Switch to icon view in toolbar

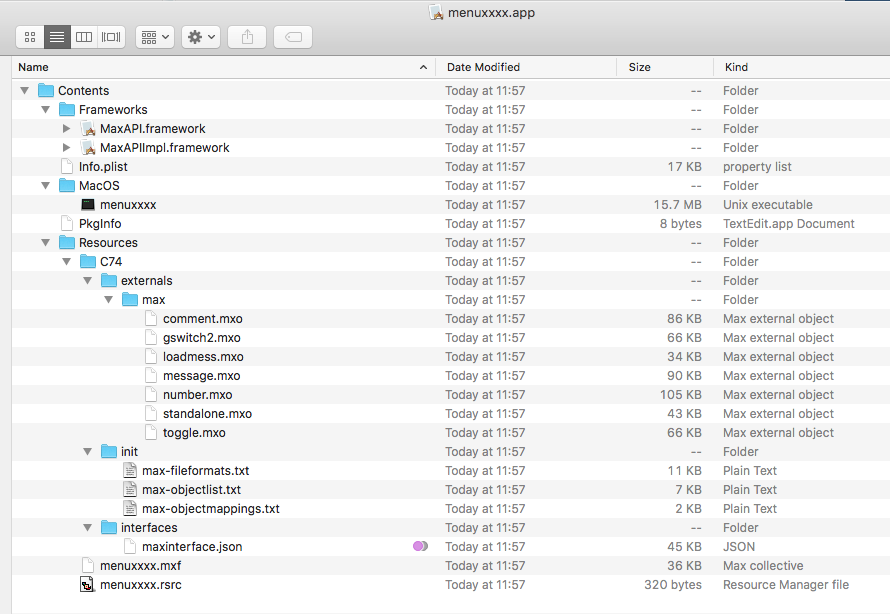[30, 37]
